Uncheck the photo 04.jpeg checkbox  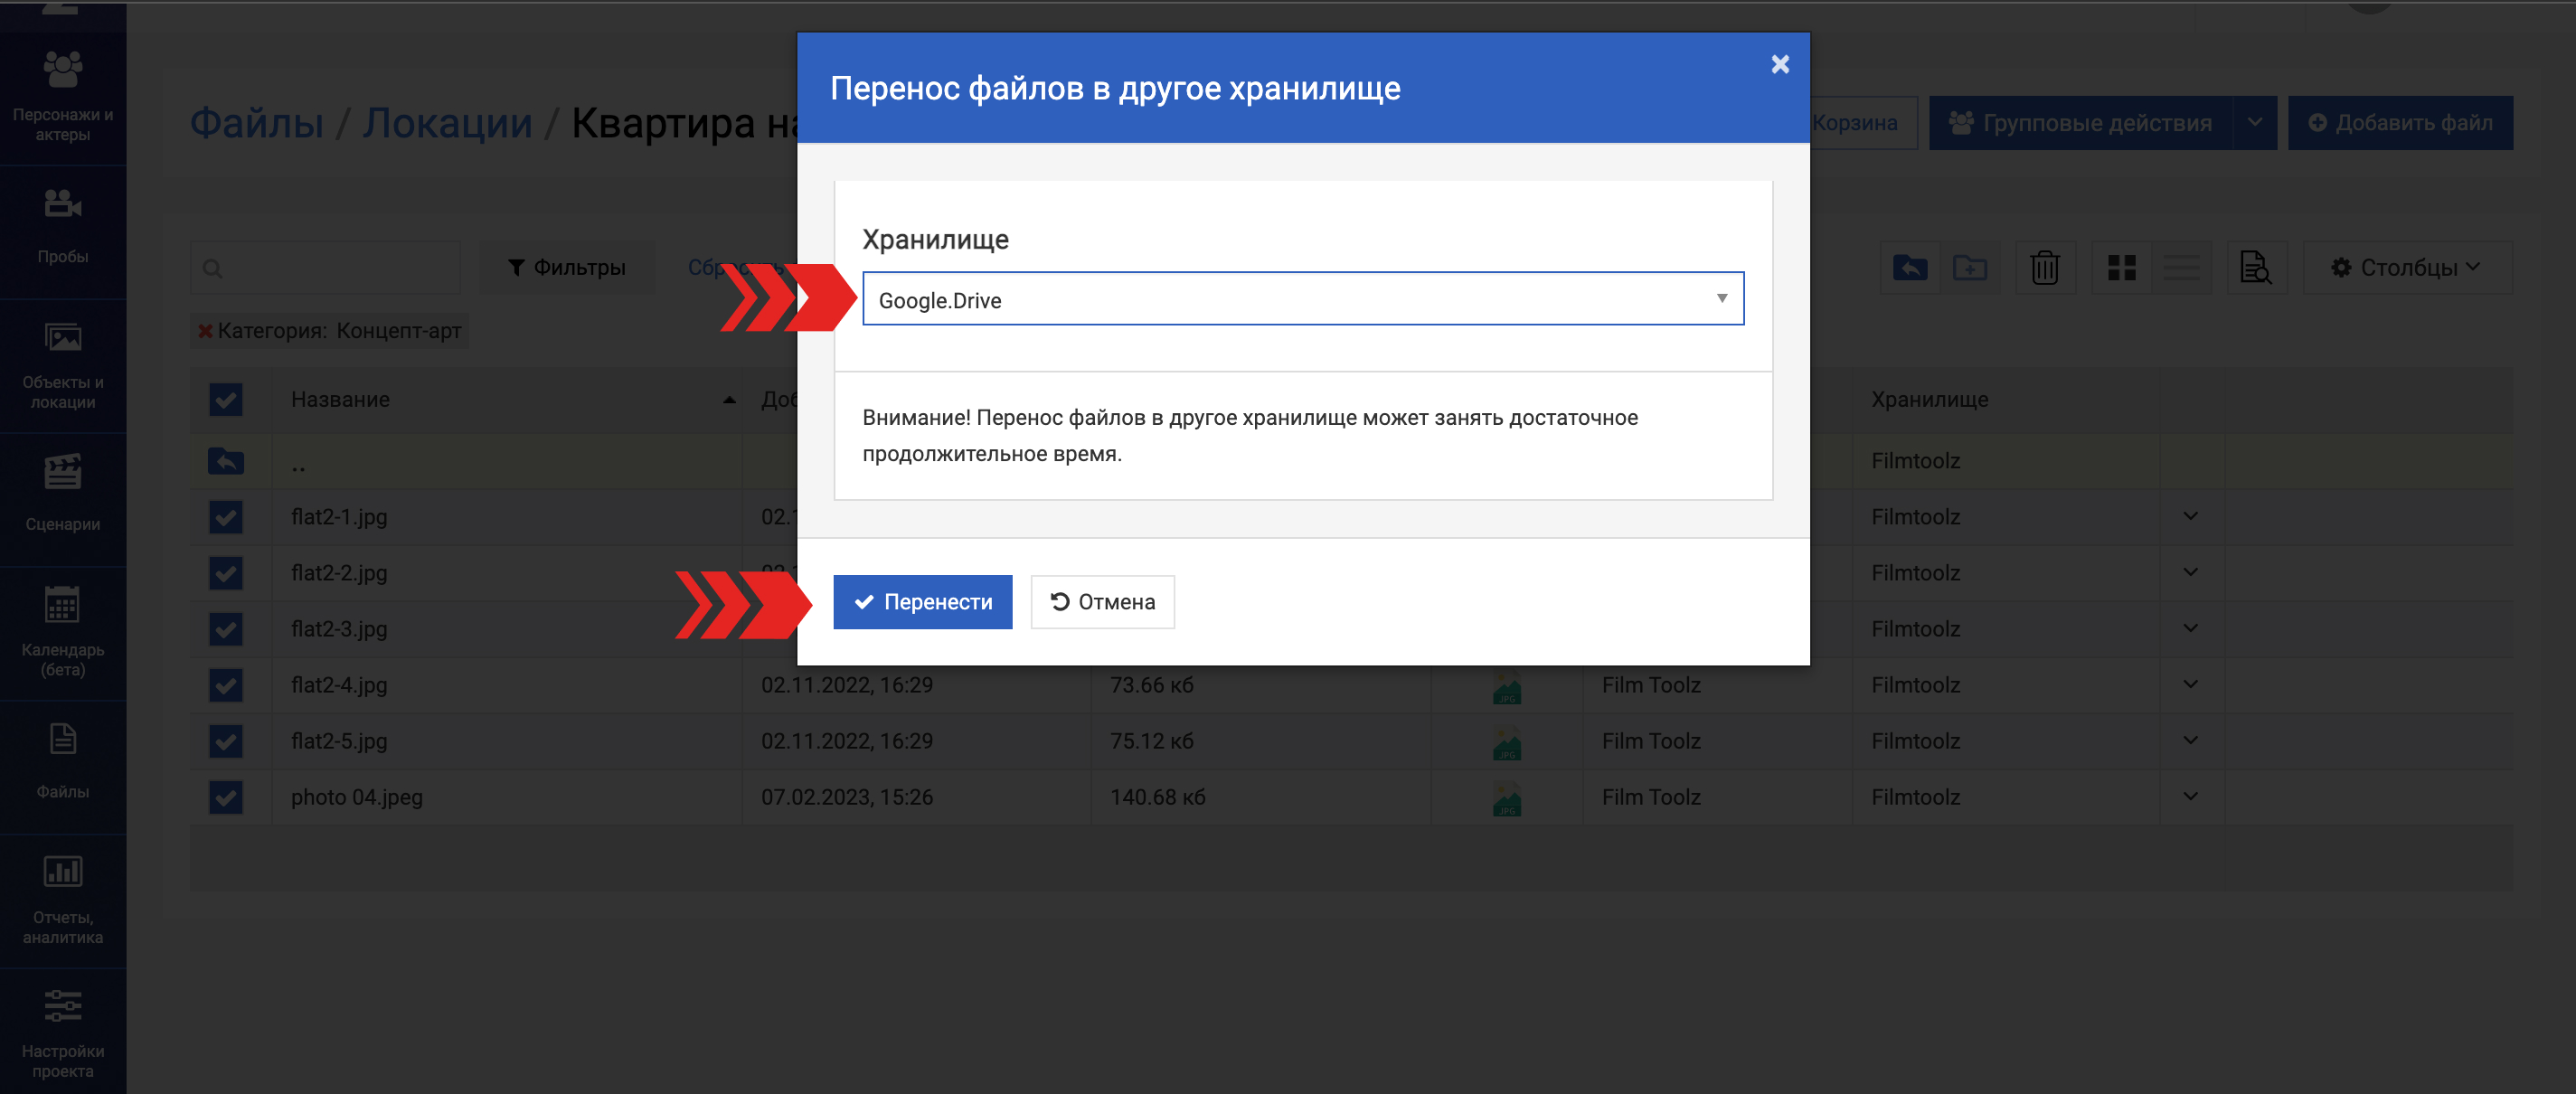226,797
